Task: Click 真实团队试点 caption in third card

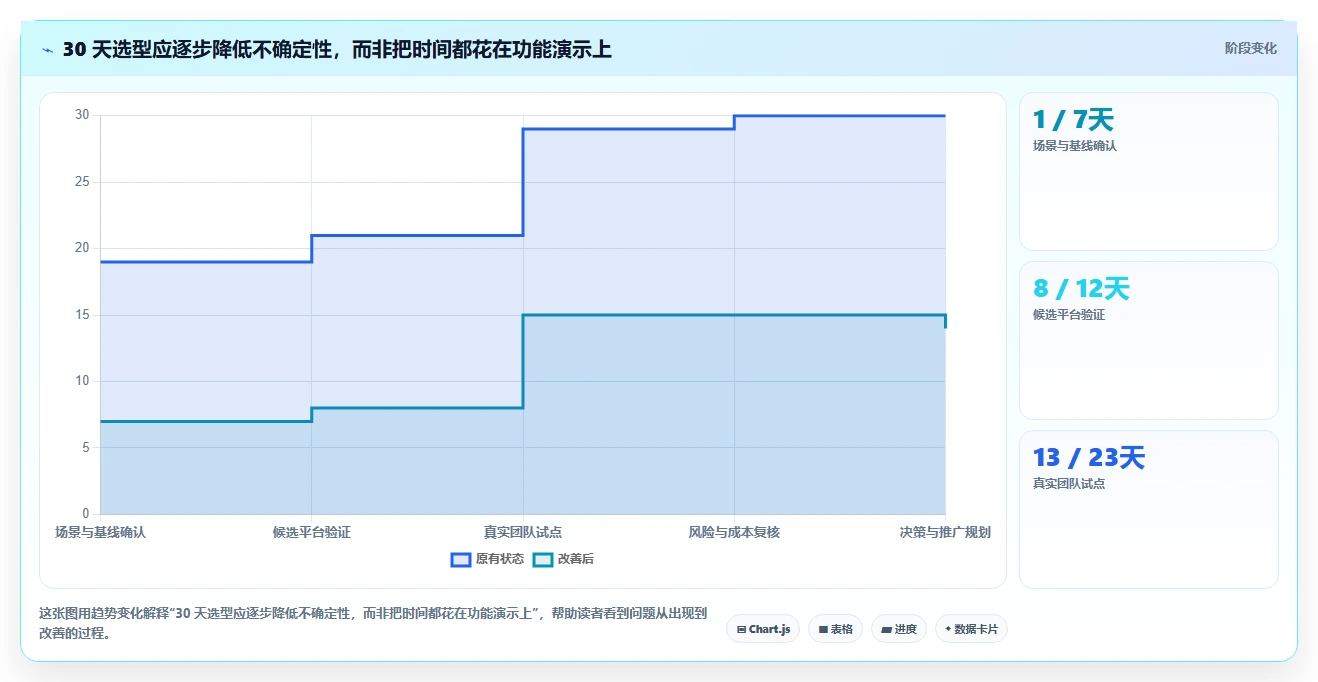Action: (1068, 484)
